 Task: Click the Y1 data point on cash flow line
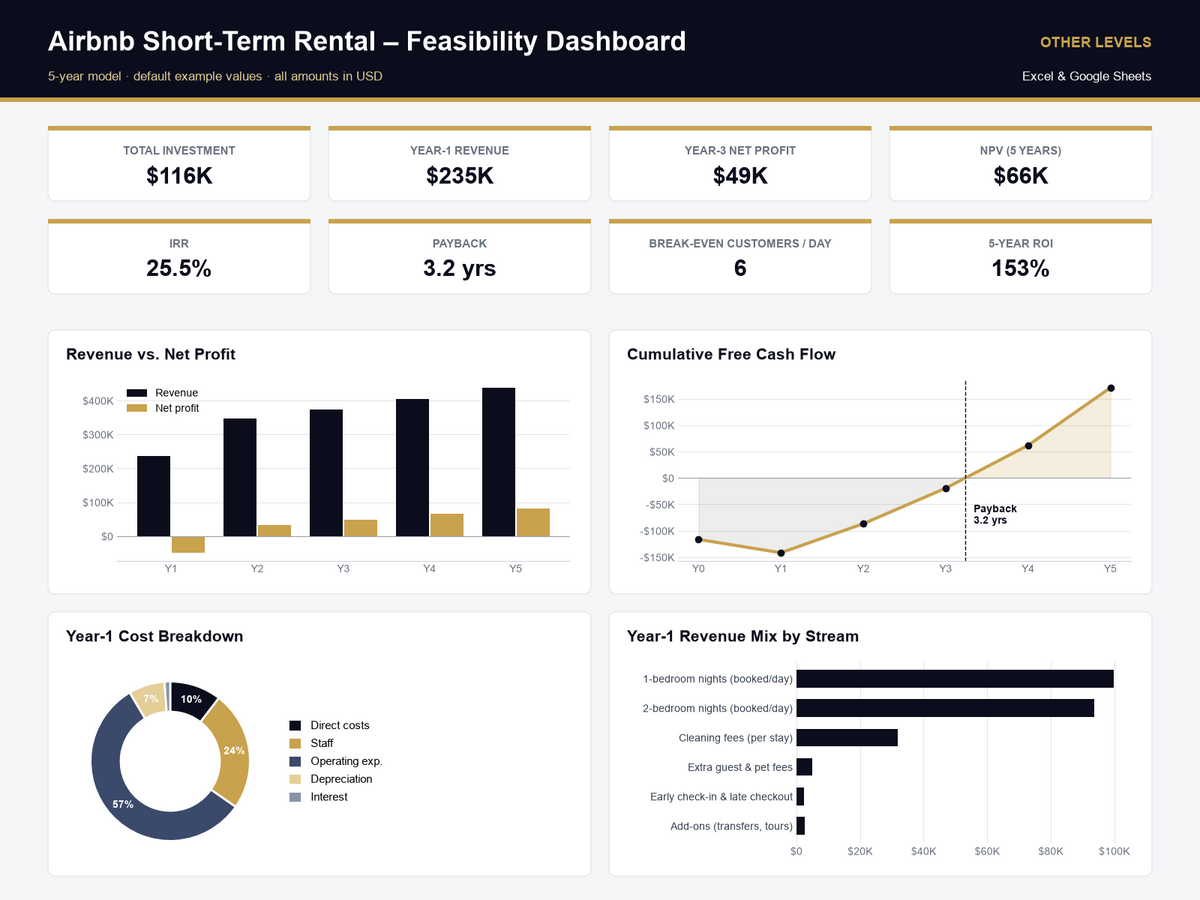(x=781, y=553)
